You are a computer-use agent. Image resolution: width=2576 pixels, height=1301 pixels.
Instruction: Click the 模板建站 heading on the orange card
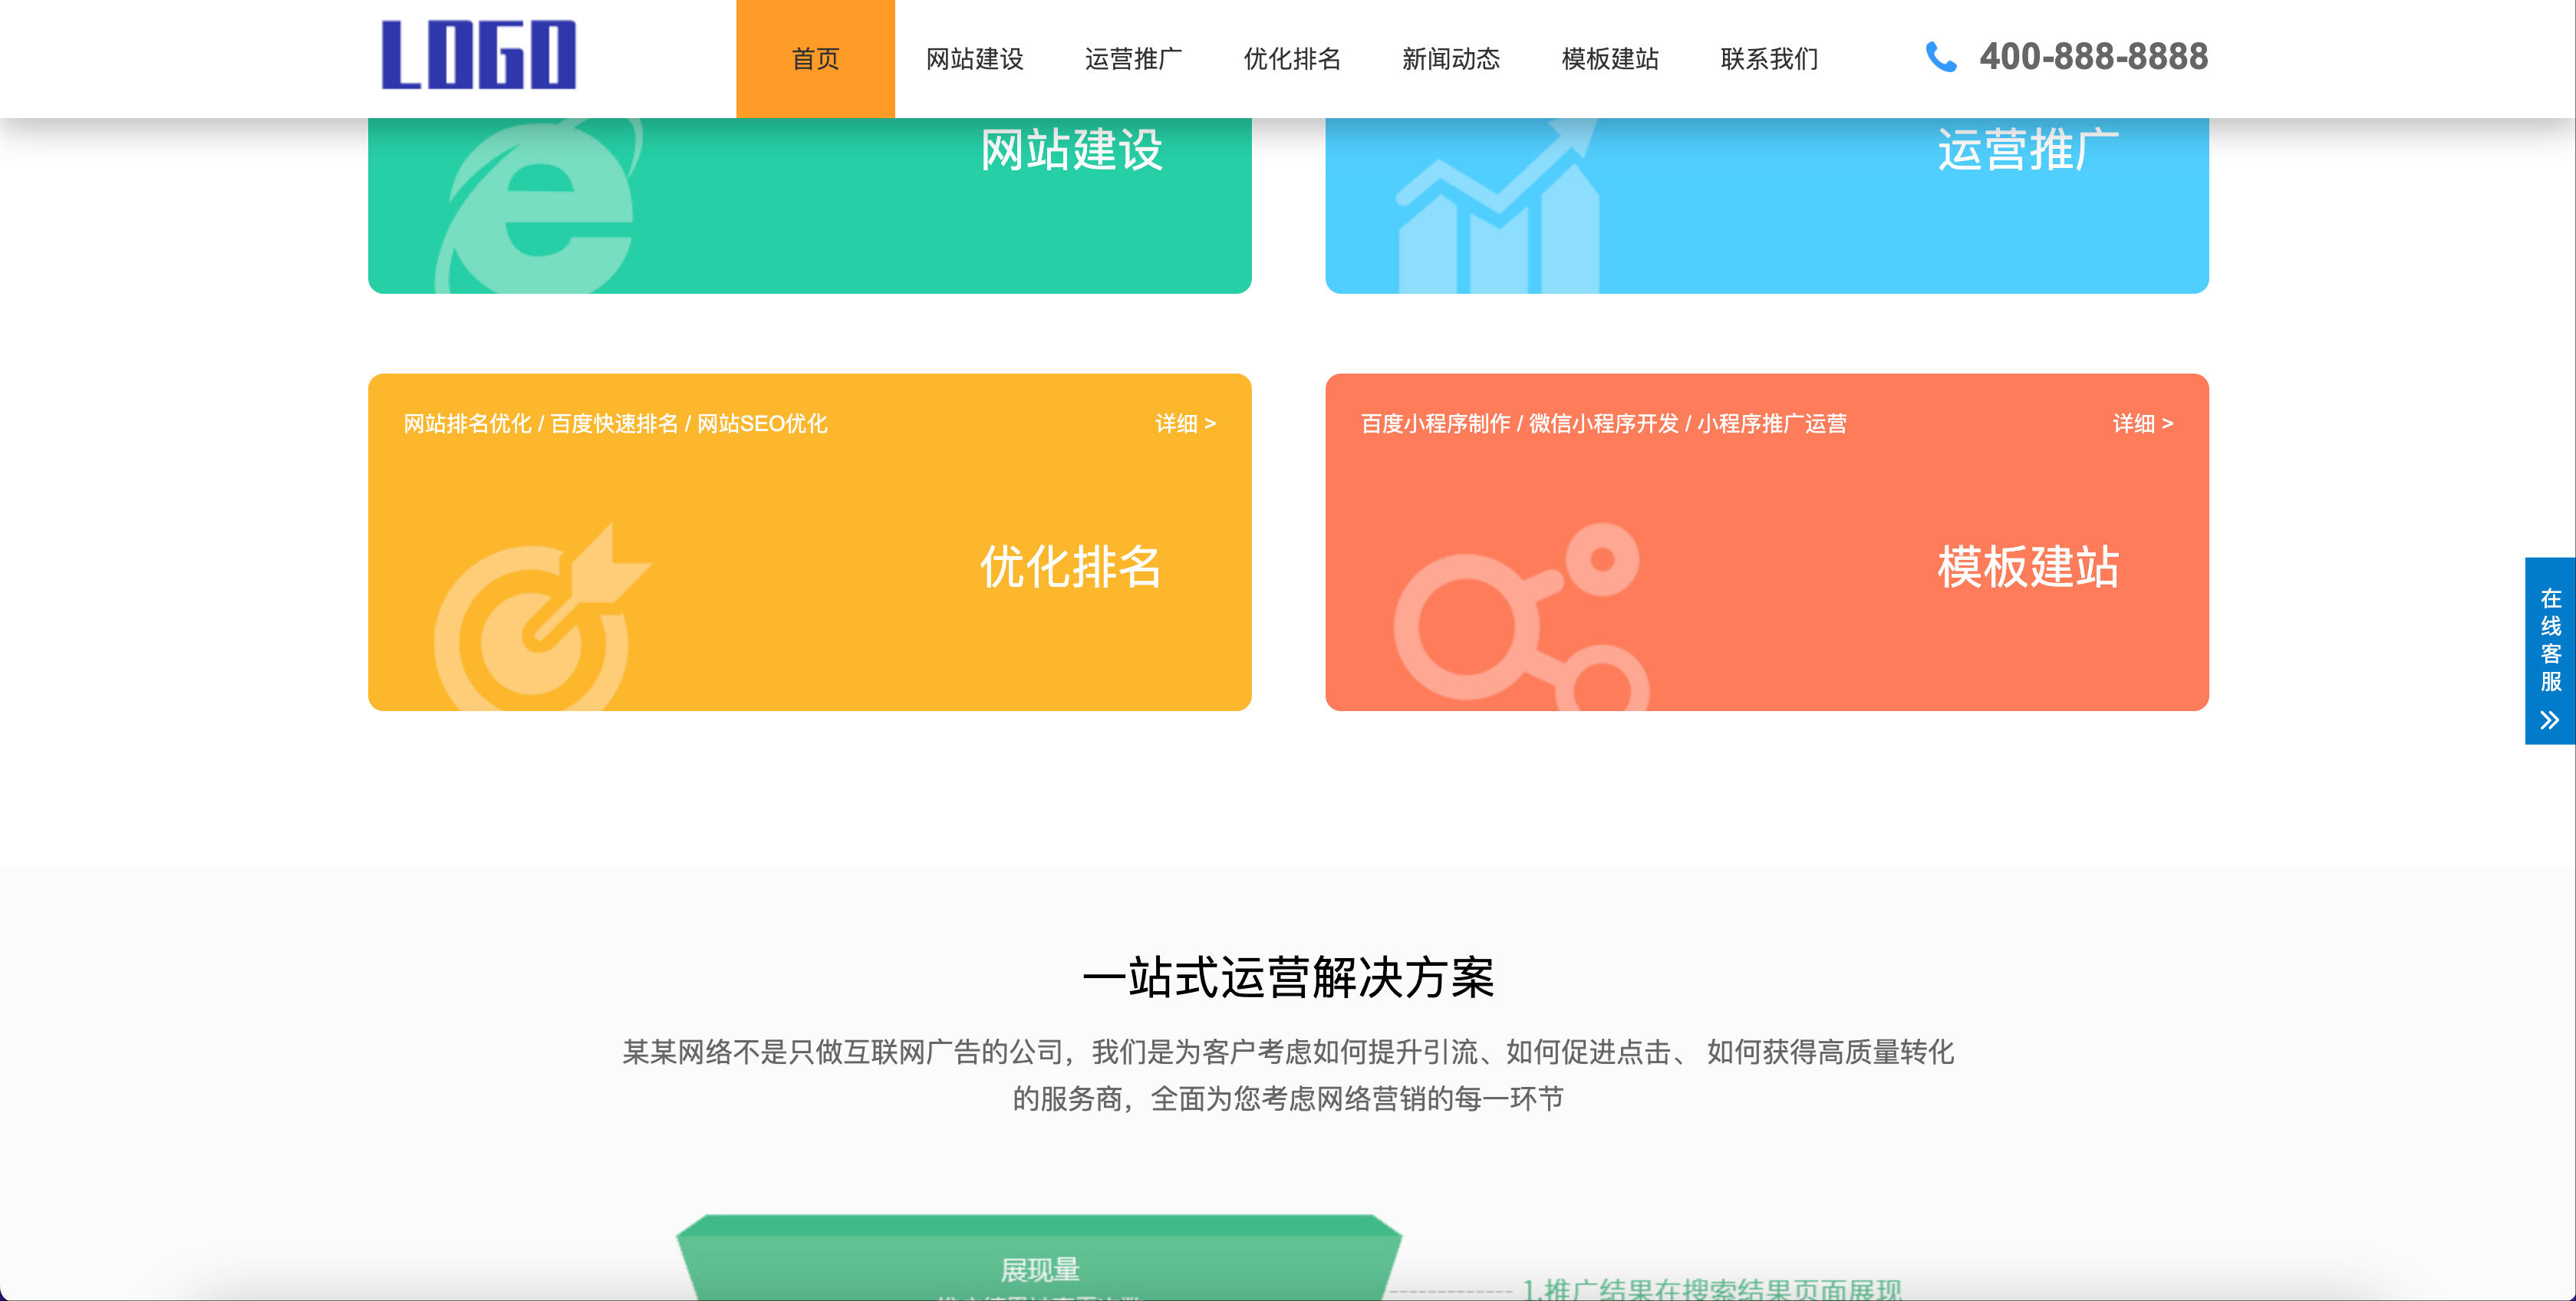[x=2028, y=567]
